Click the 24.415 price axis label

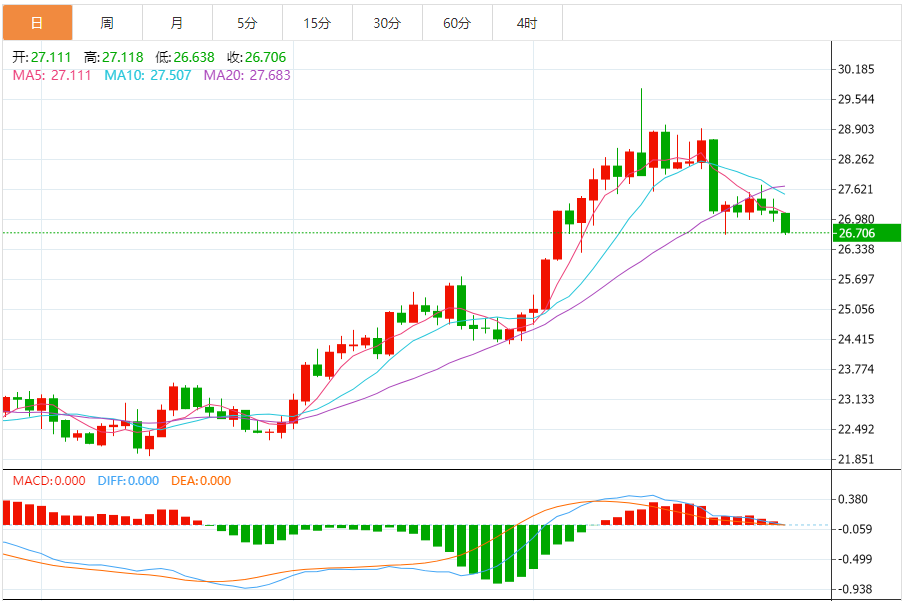click(856, 339)
